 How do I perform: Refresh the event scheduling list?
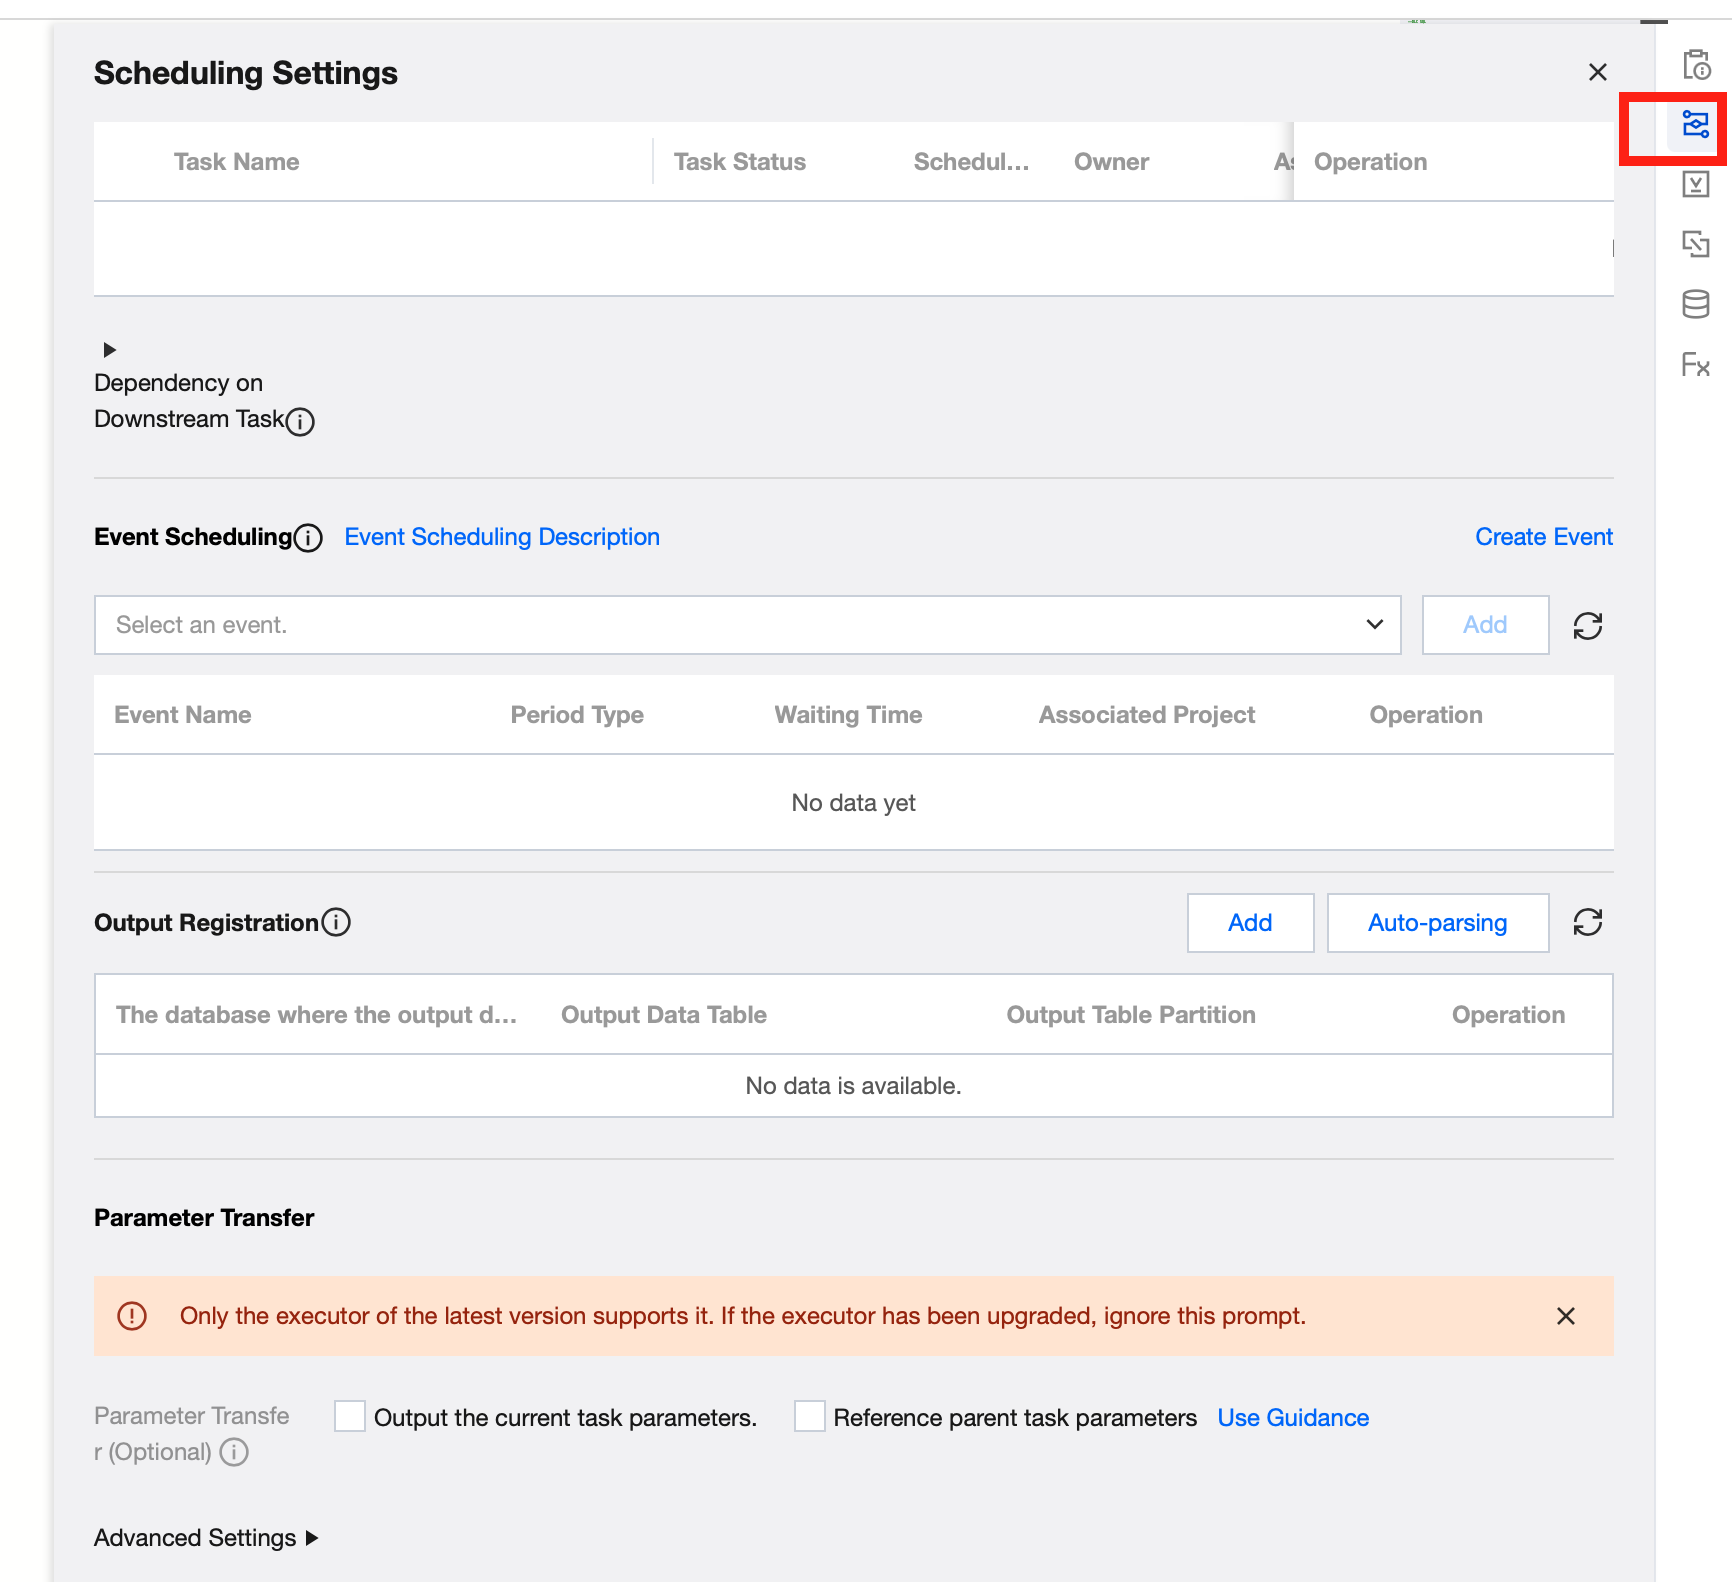[1588, 626]
